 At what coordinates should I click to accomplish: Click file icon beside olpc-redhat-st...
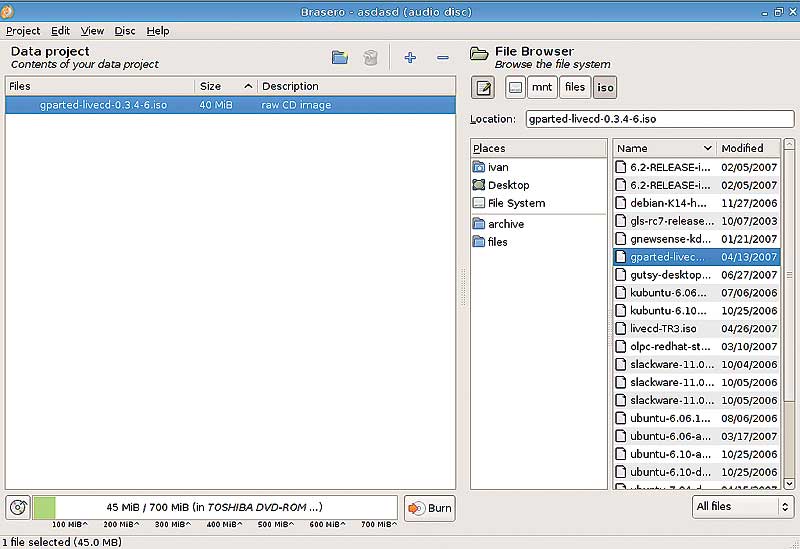click(620, 346)
